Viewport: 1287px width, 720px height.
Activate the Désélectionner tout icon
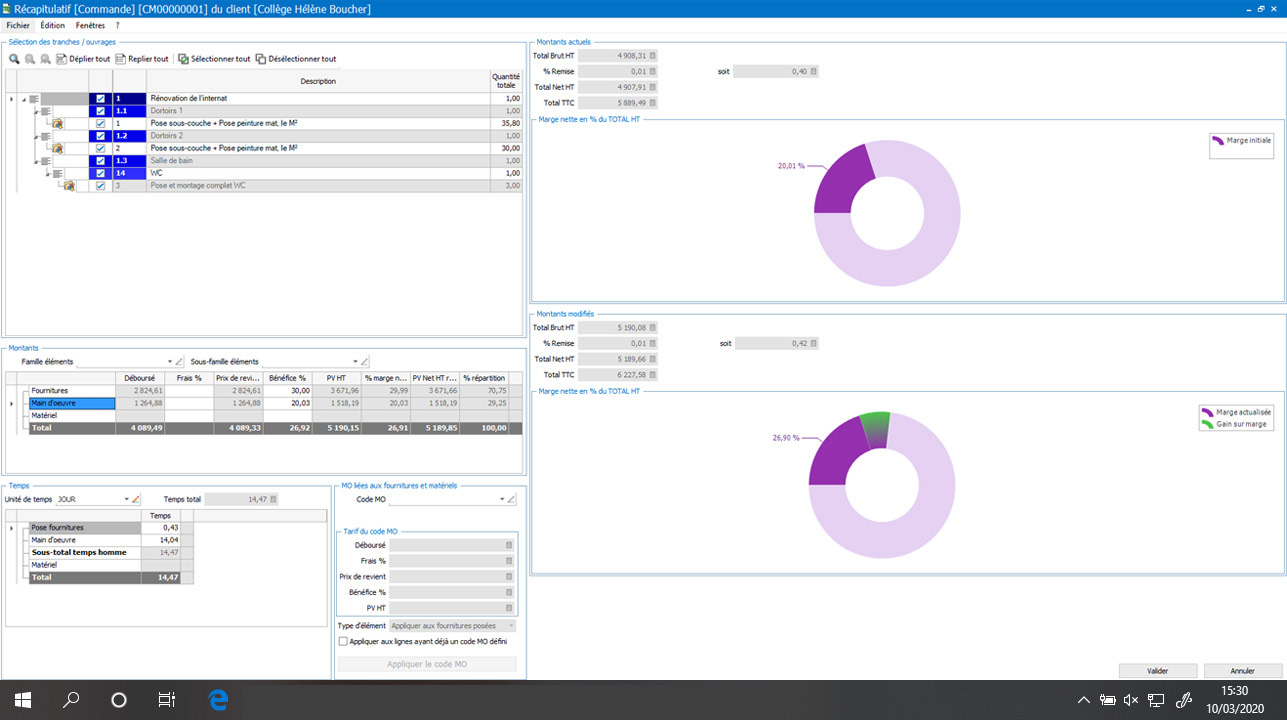click(x=263, y=59)
